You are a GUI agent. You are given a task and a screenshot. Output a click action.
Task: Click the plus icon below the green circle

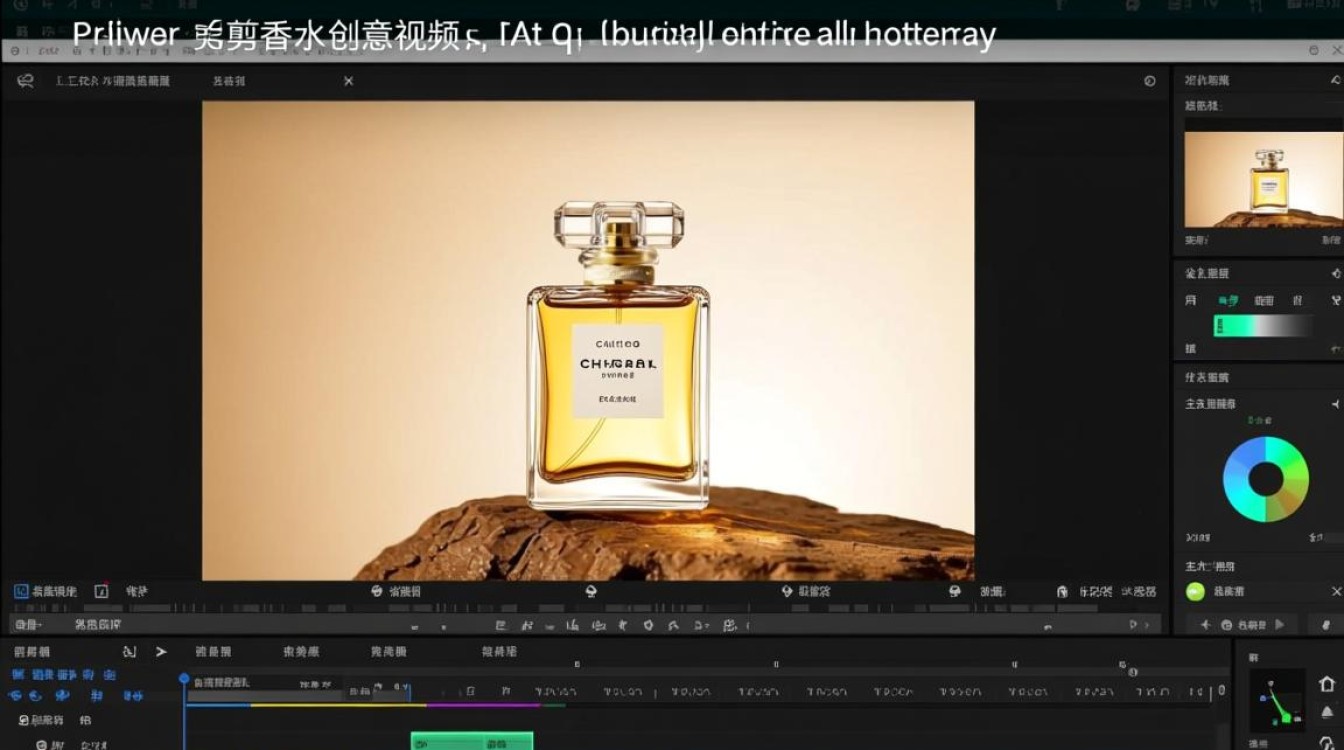point(1205,624)
